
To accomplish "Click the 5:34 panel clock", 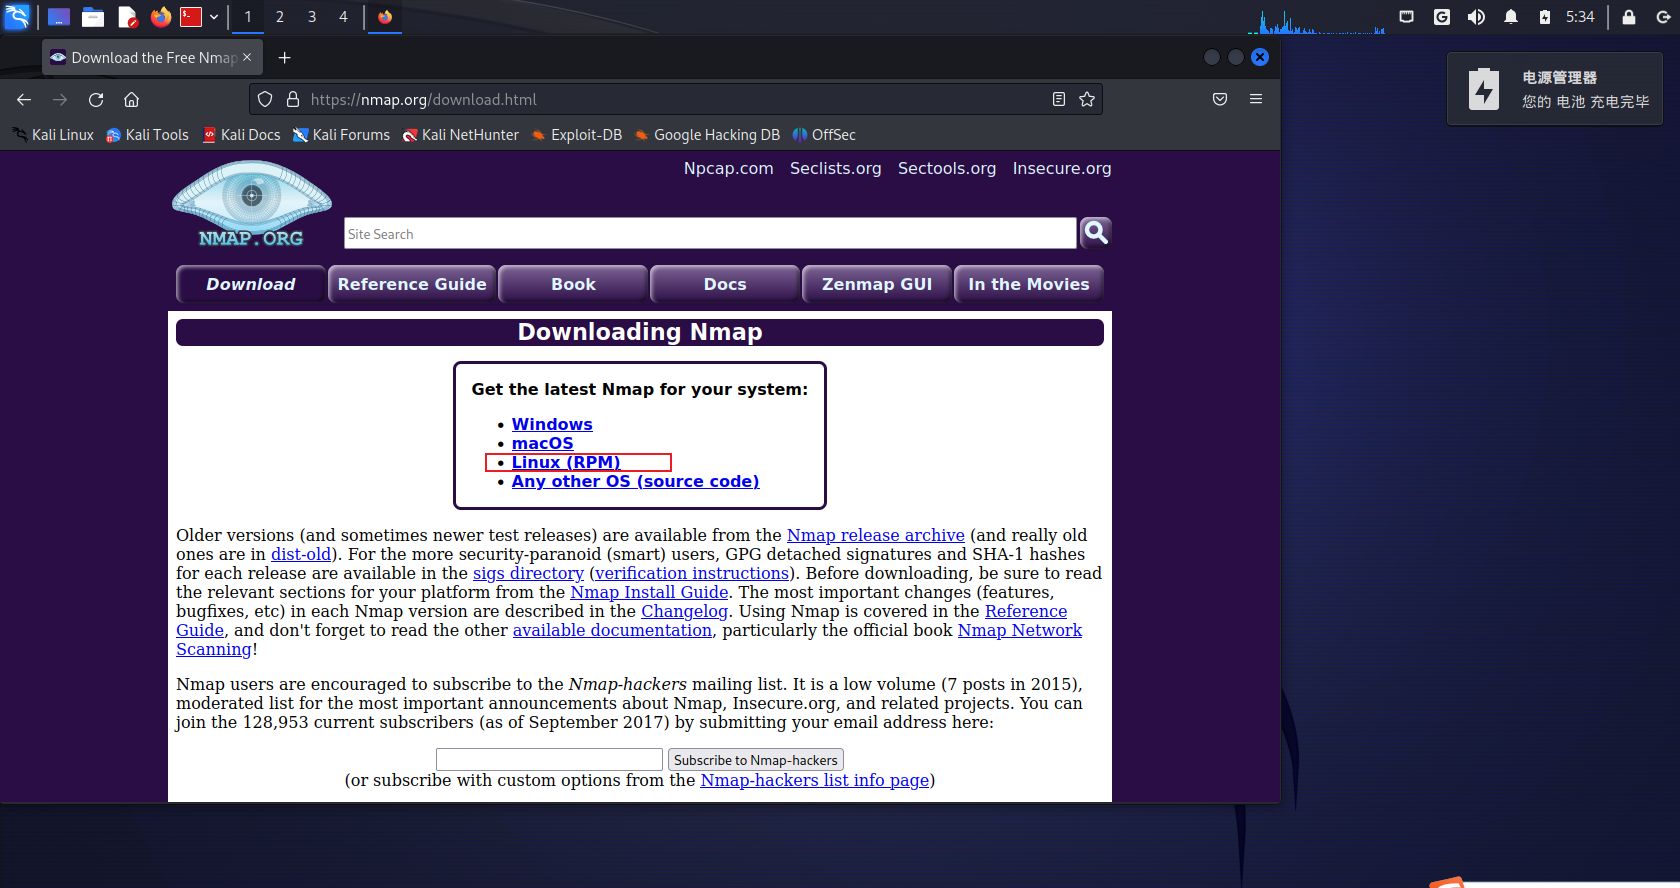I will click(x=1580, y=17).
